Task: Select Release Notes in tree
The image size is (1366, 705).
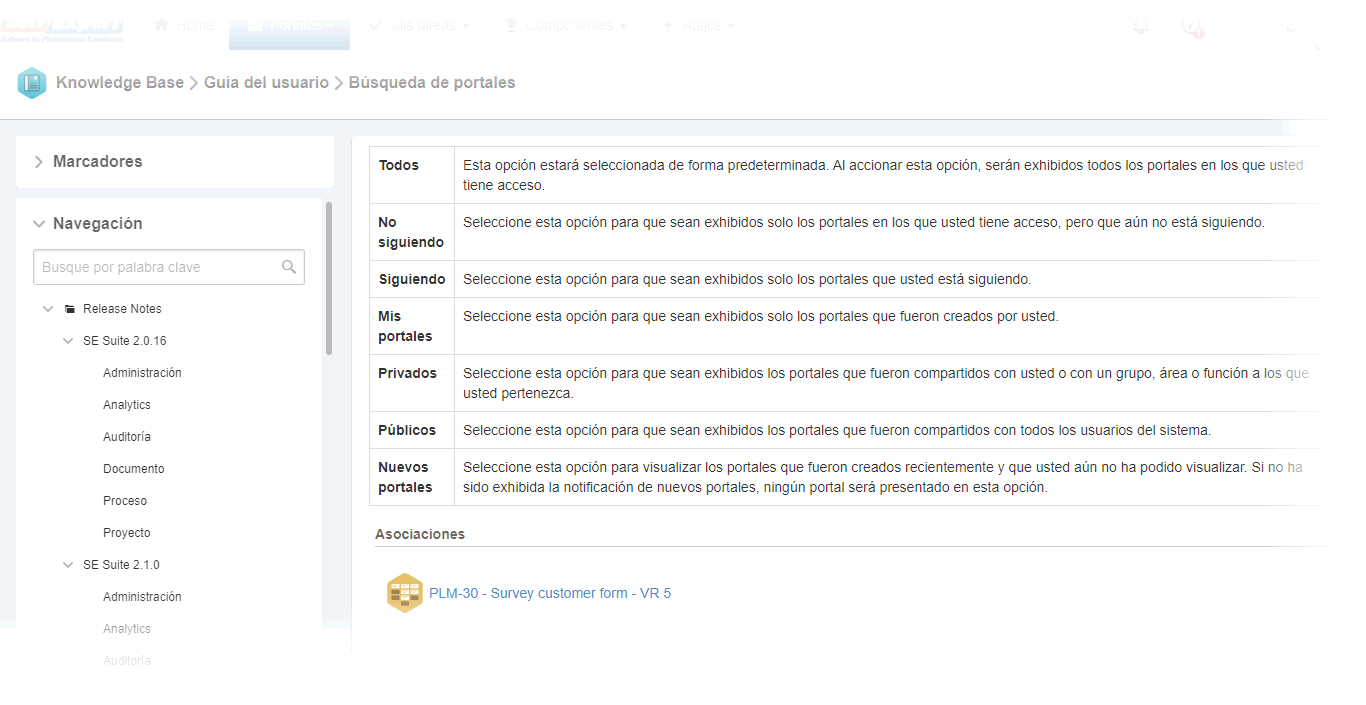Action: (x=122, y=309)
